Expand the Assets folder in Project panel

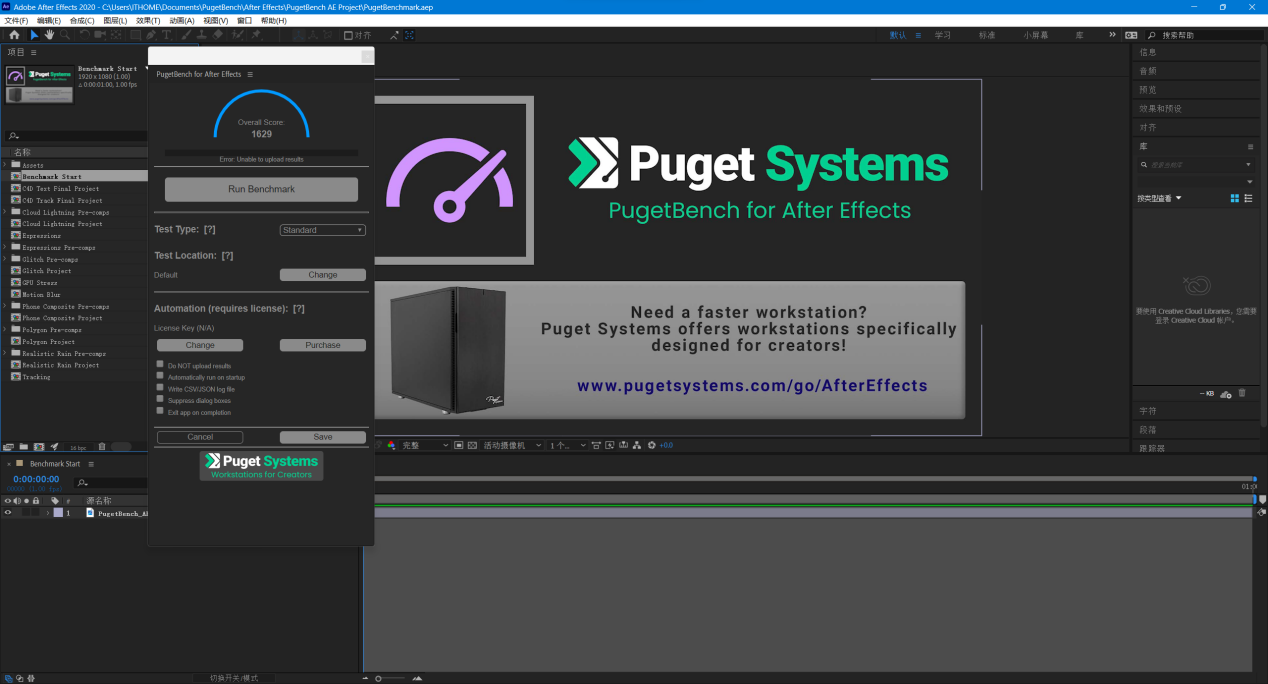coord(4,165)
